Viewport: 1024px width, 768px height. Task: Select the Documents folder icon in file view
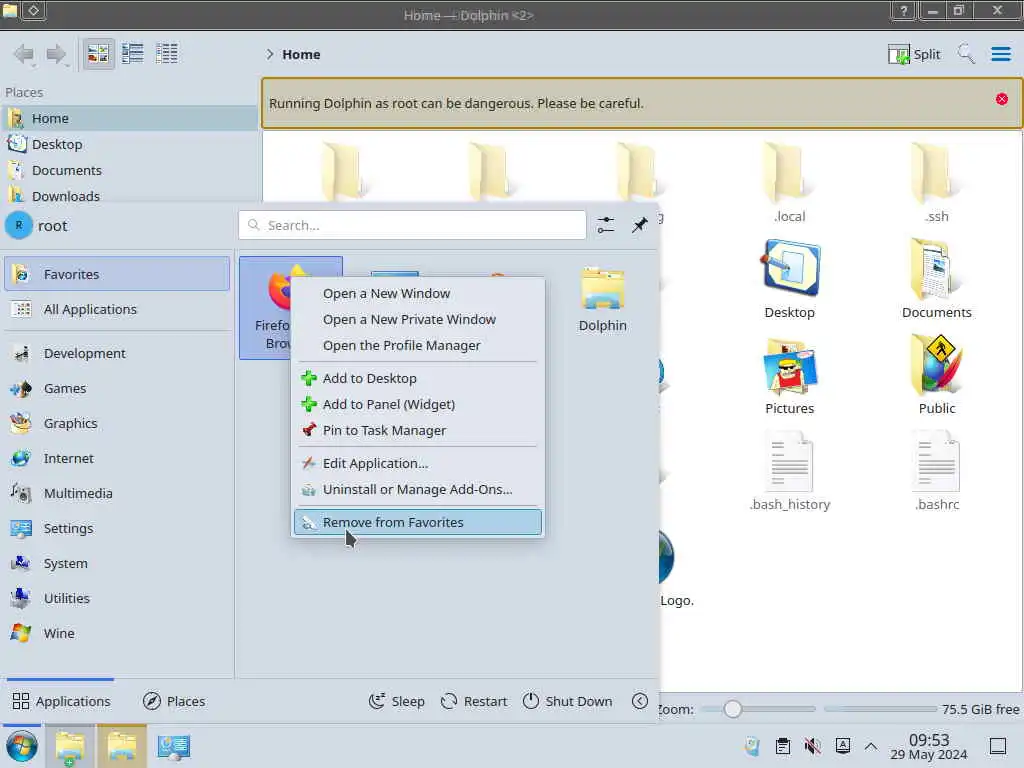click(x=936, y=280)
